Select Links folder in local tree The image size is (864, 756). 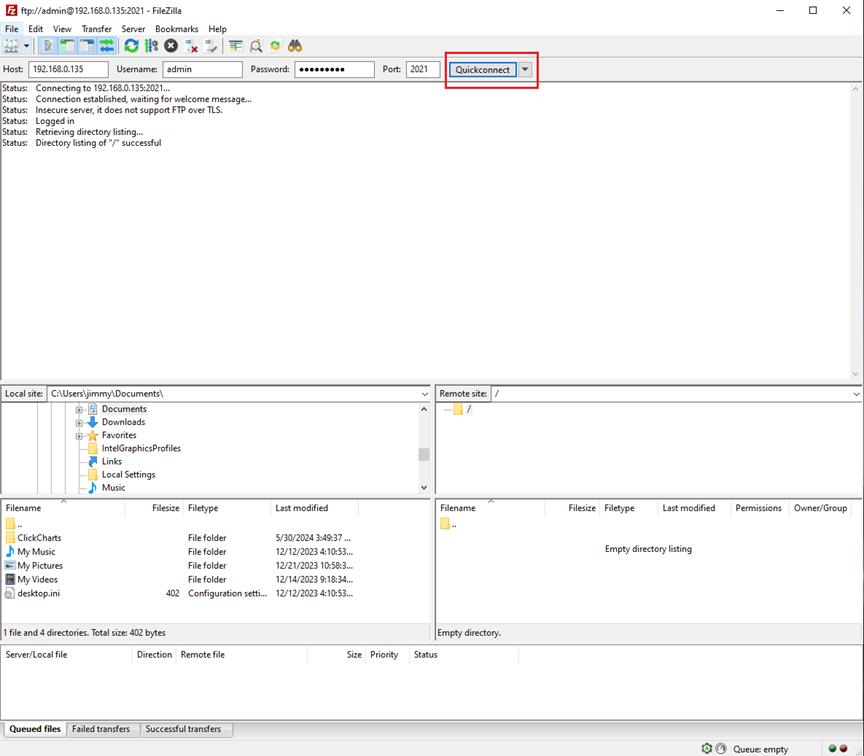click(112, 462)
